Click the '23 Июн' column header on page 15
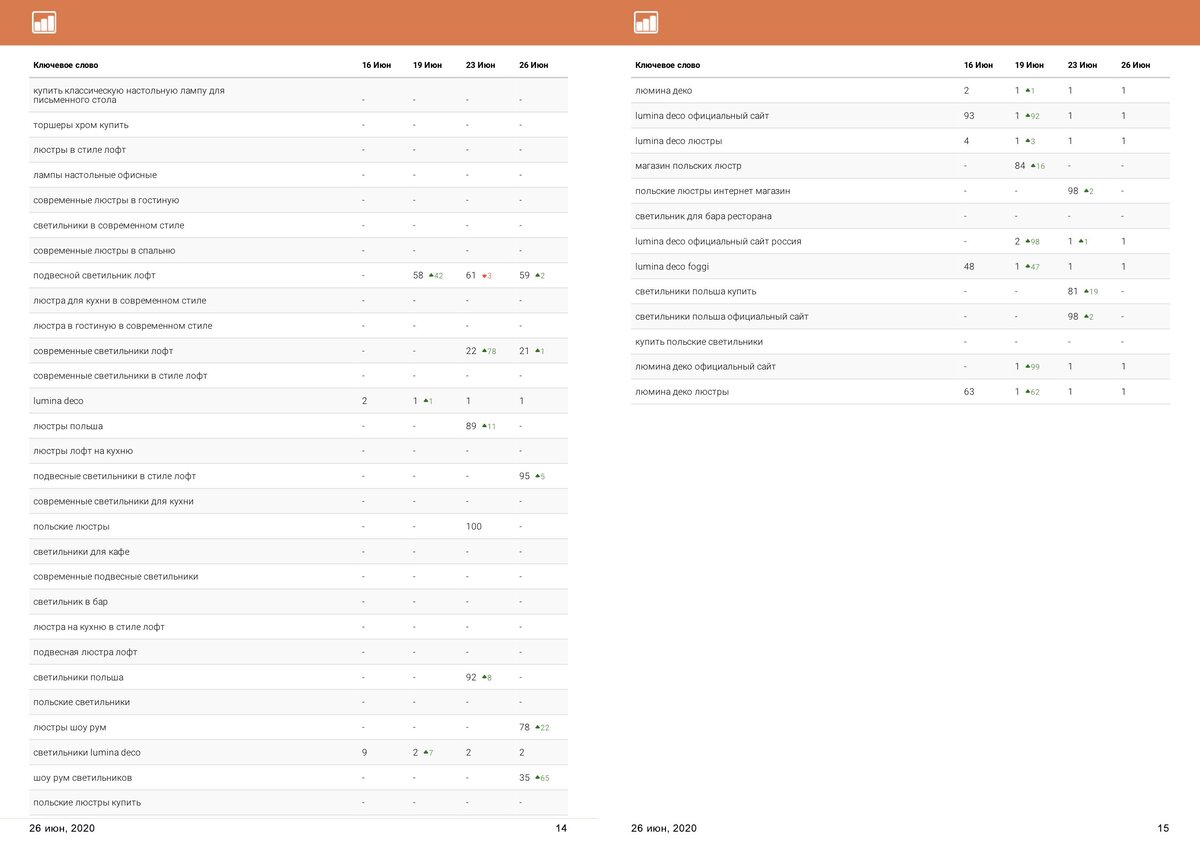 tap(1082, 65)
